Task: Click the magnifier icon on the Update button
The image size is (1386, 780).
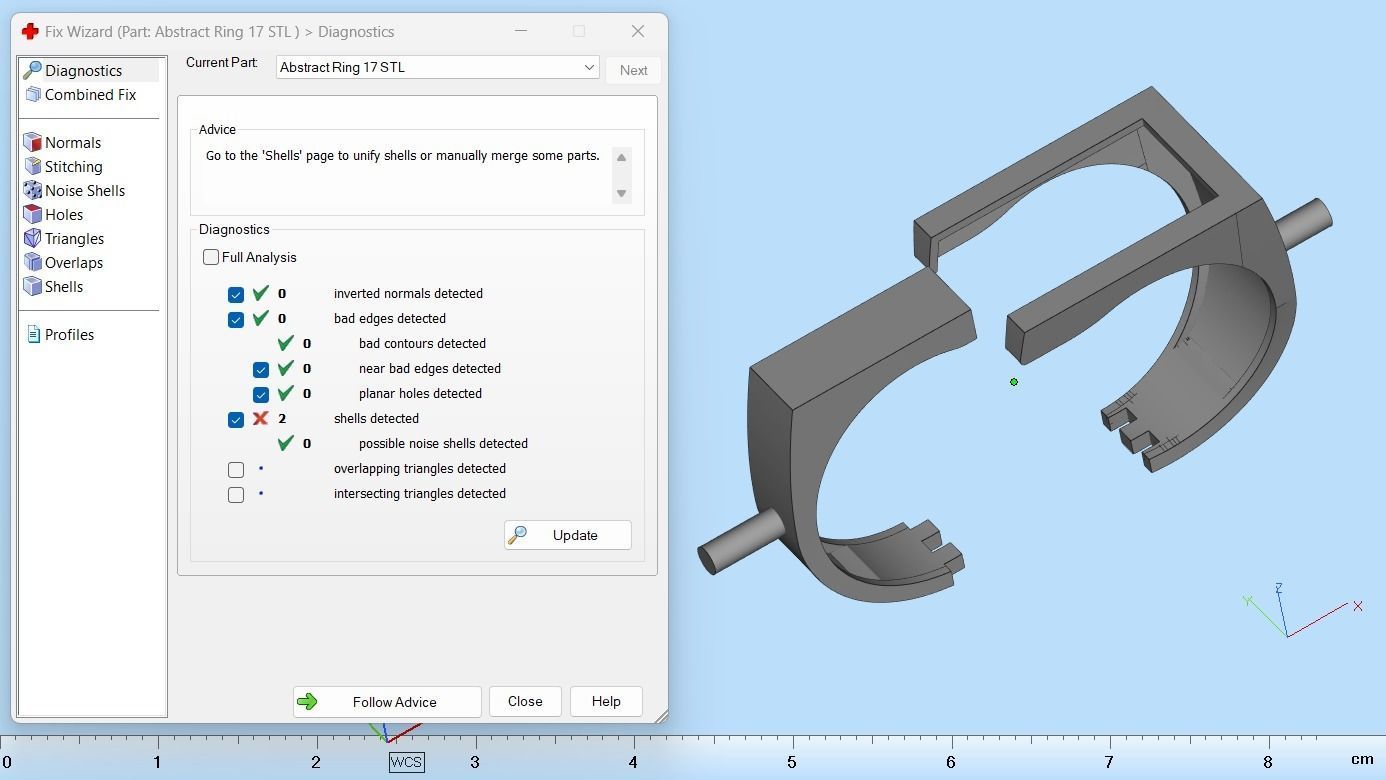Action: point(517,535)
